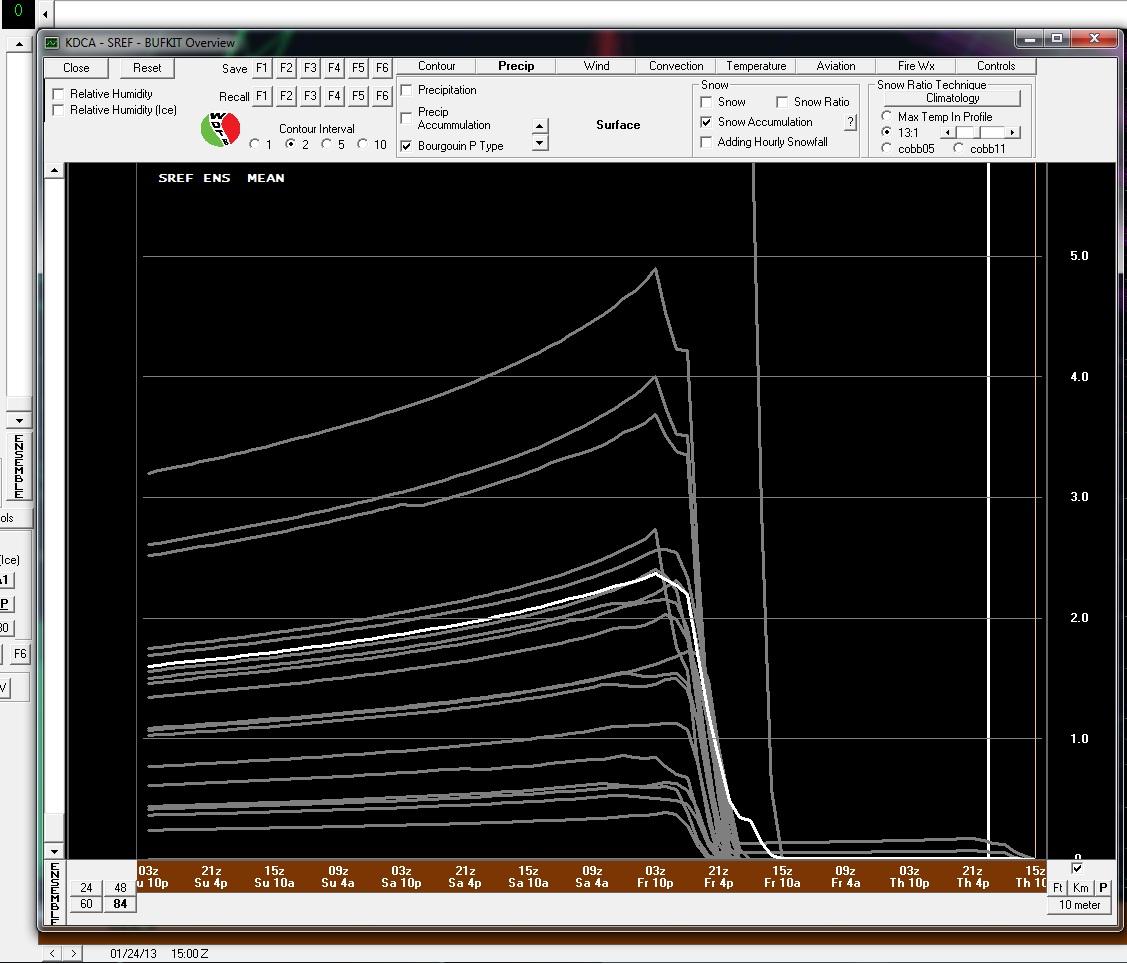This screenshot has height=964, width=1127.
Task: Click the Reset button
Action: pyautogui.click(x=147, y=68)
